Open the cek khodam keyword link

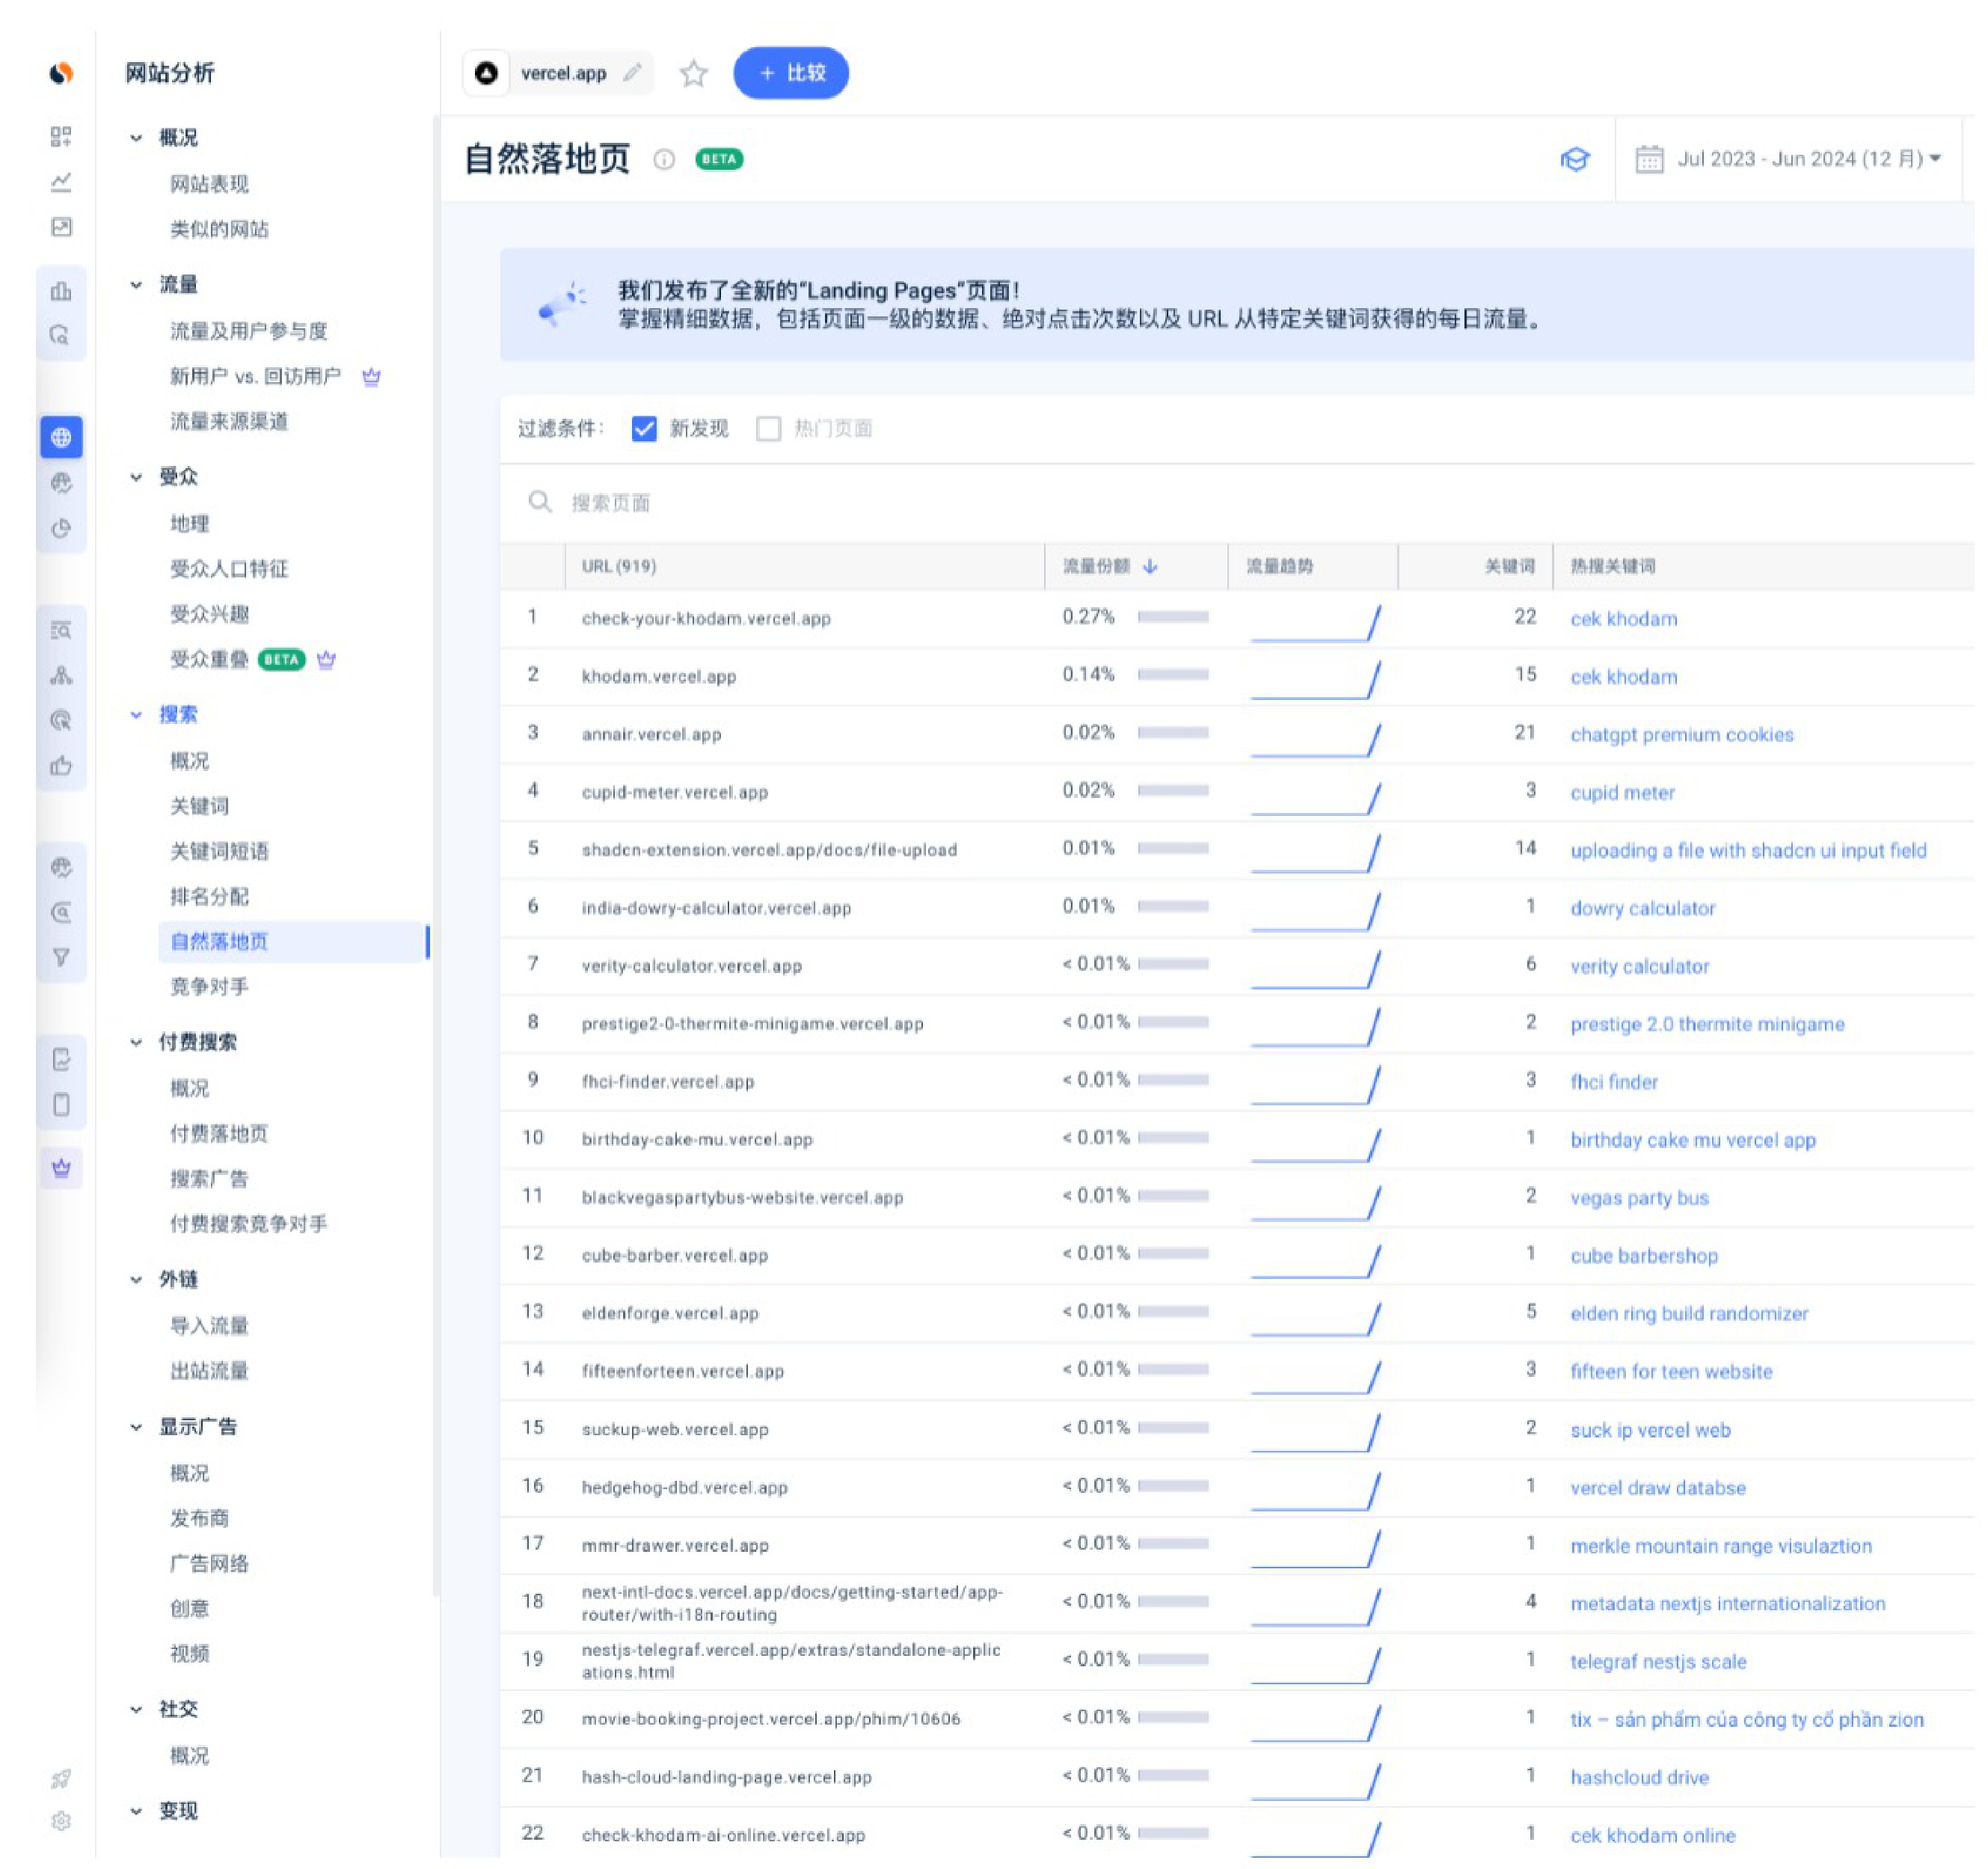pyautogui.click(x=1623, y=618)
